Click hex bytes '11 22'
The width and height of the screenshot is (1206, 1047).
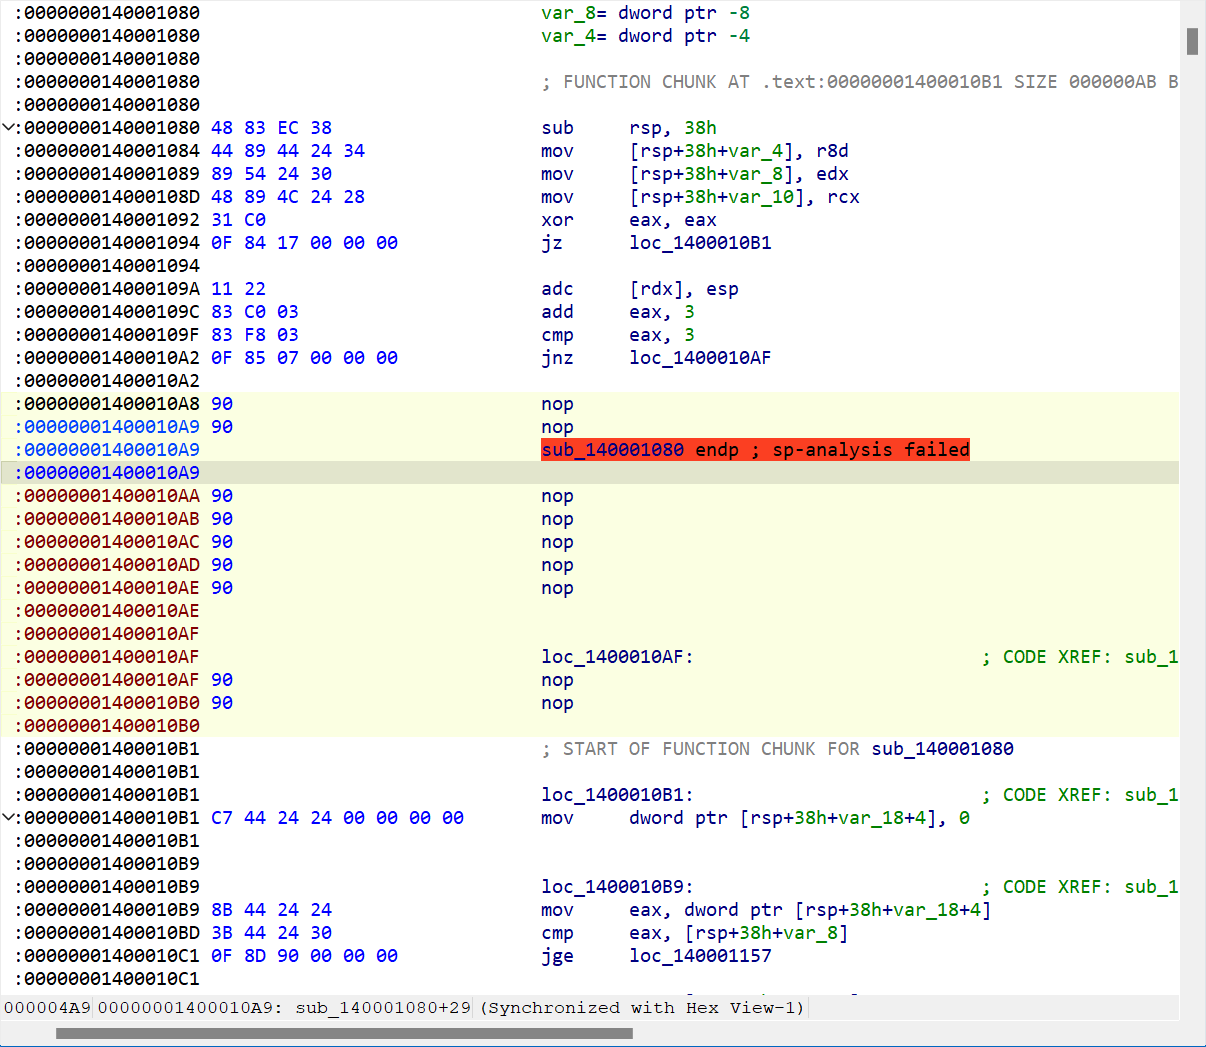tap(238, 289)
